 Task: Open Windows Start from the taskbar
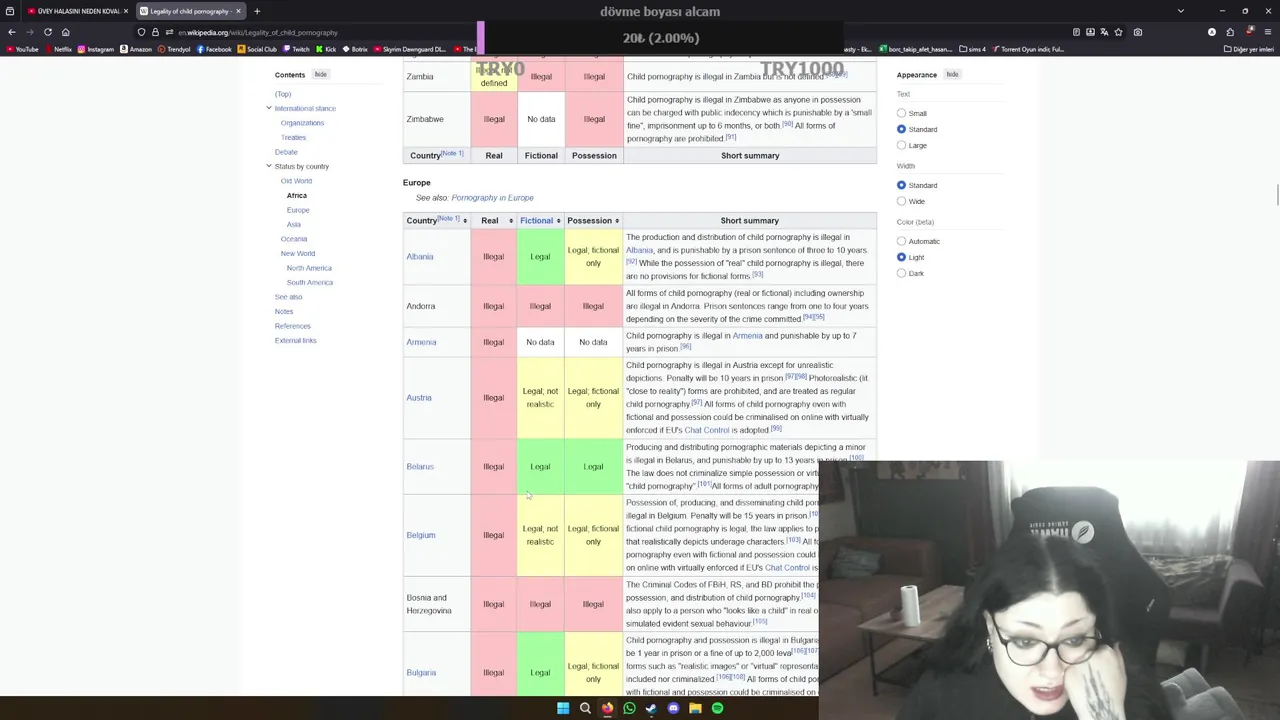point(563,708)
